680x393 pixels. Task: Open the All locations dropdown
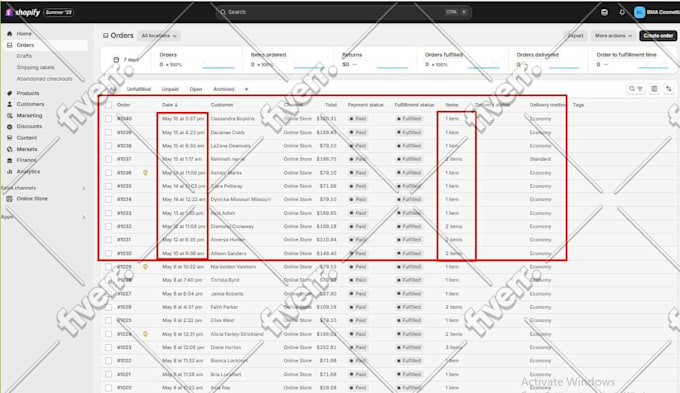pos(159,36)
